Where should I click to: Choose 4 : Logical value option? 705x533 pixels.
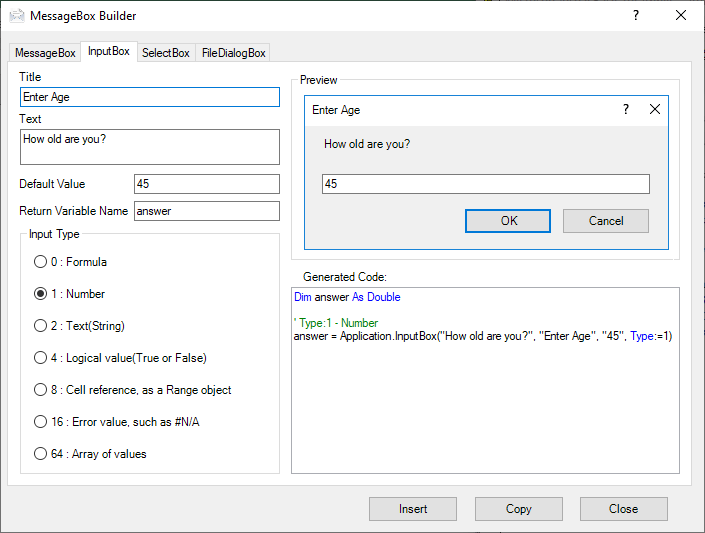point(120,358)
